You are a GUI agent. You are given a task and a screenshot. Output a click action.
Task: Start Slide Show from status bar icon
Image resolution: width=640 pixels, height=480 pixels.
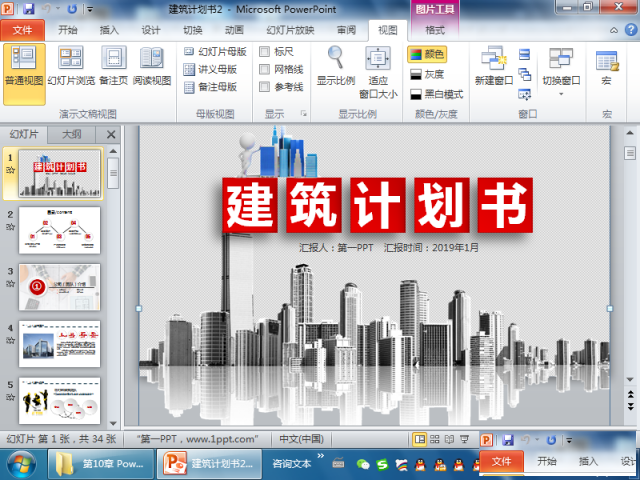pos(464,439)
